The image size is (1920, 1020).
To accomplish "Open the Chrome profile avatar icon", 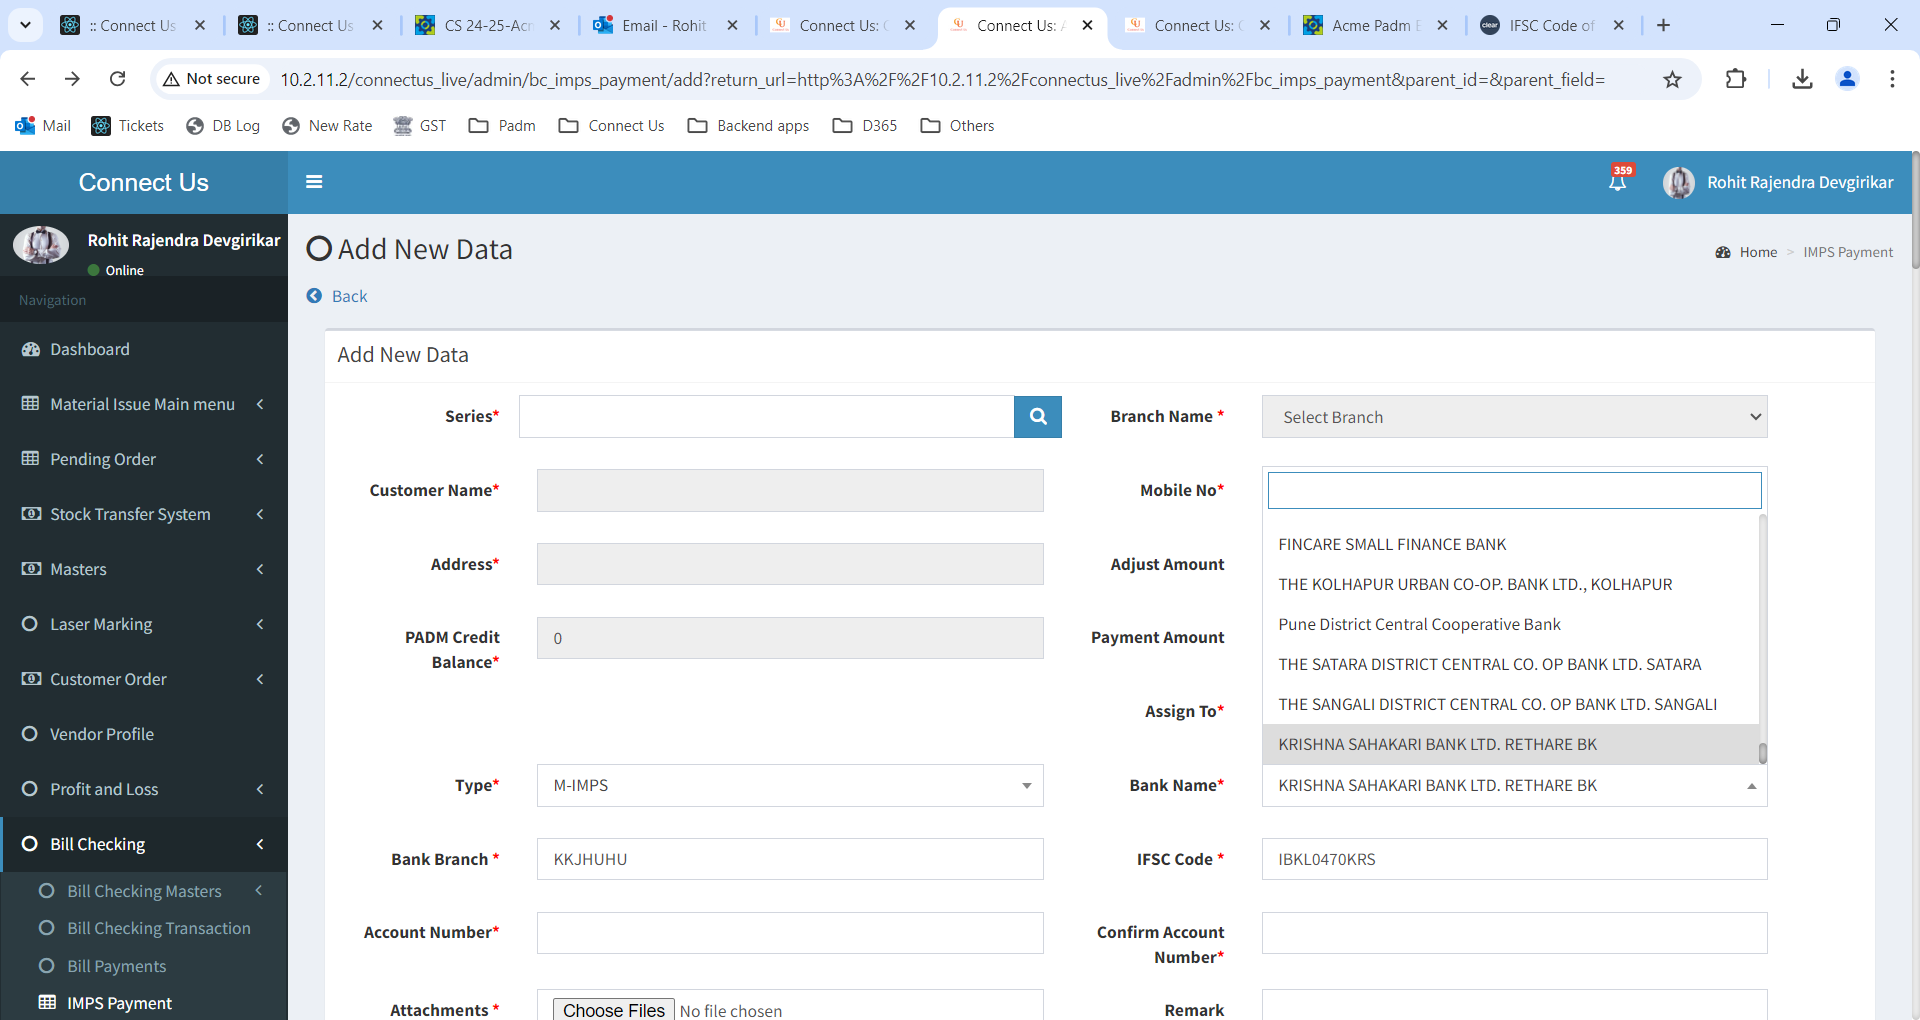I will (1847, 79).
